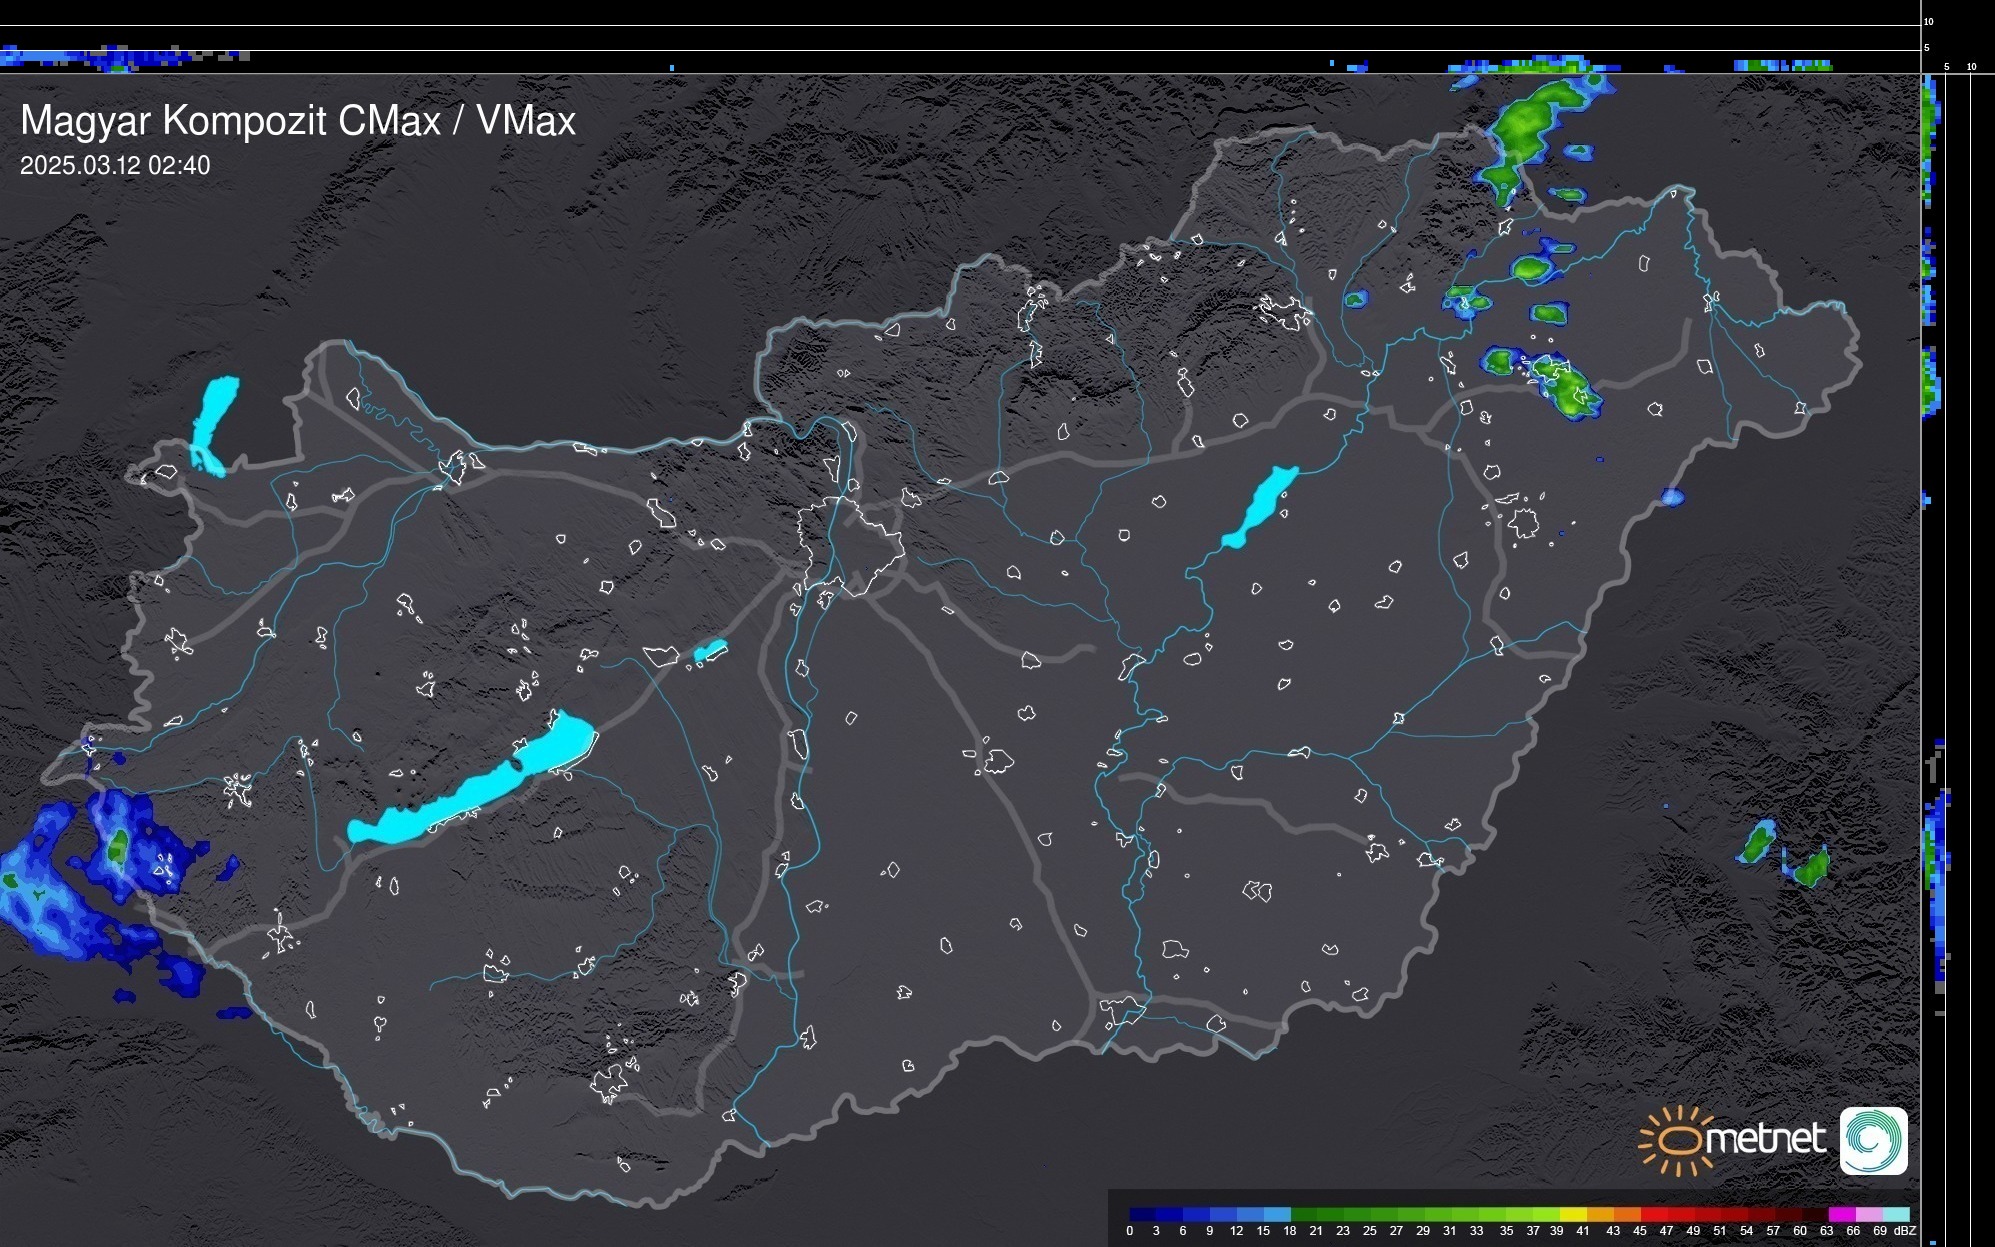Image resolution: width=1995 pixels, height=1247 pixels.
Task: Click the metnet wordmark text
Action: [x=1766, y=1139]
